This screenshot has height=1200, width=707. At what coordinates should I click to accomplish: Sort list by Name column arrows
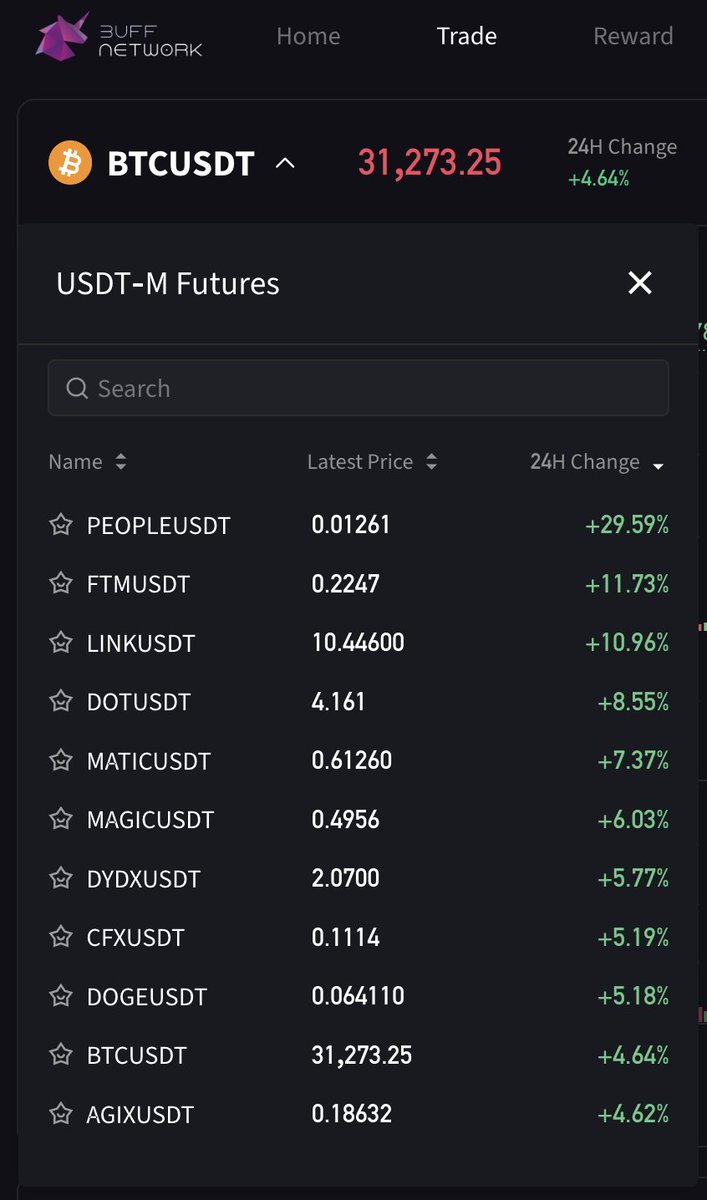click(121, 462)
